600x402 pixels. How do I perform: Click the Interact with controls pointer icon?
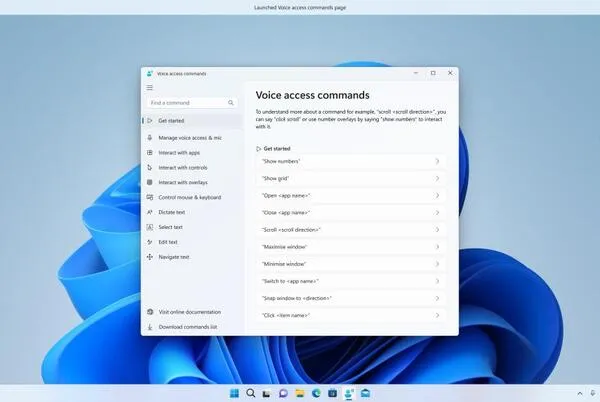point(150,167)
